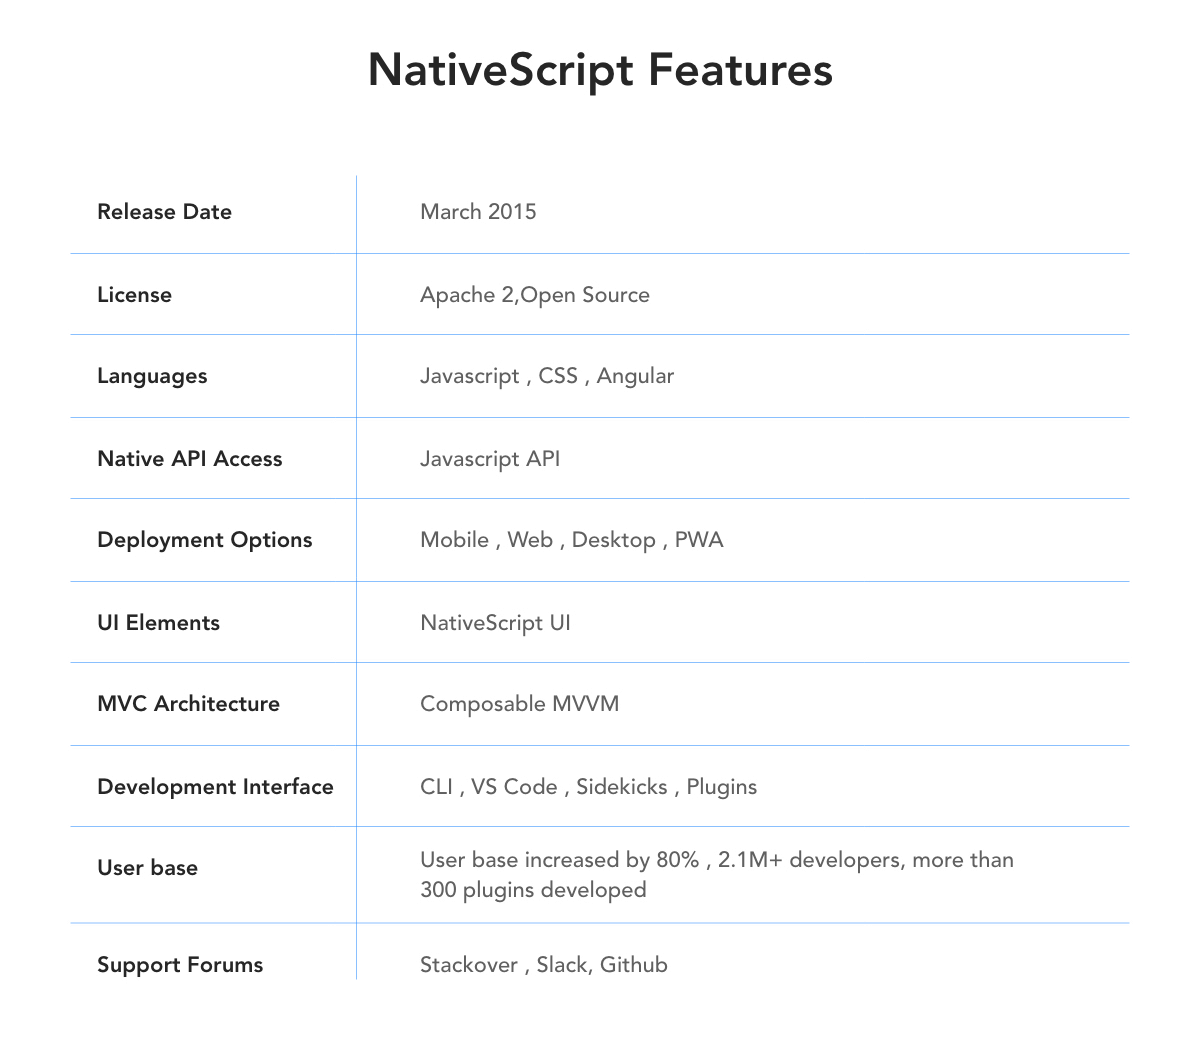Image resolution: width=1200 pixels, height=1059 pixels.
Task: Click the NativeScript Features title
Action: [600, 70]
